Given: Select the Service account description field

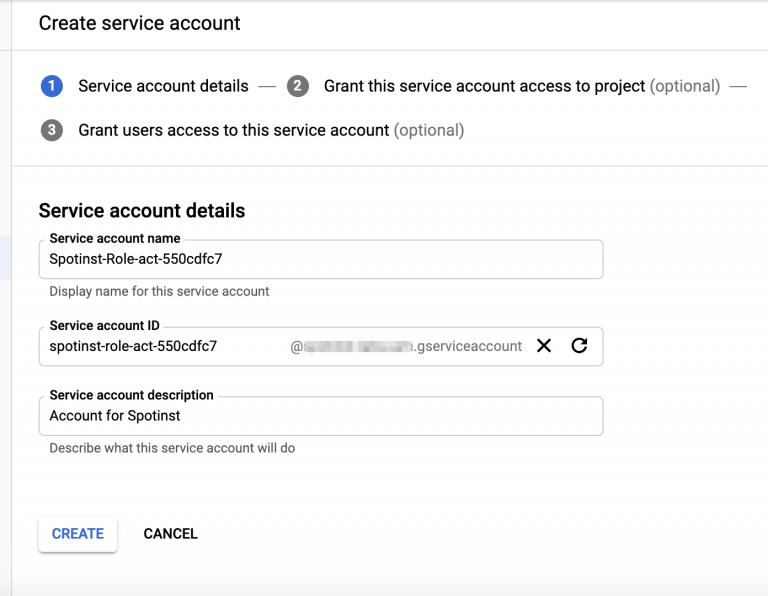Looking at the screenshot, I should pos(320,416).
